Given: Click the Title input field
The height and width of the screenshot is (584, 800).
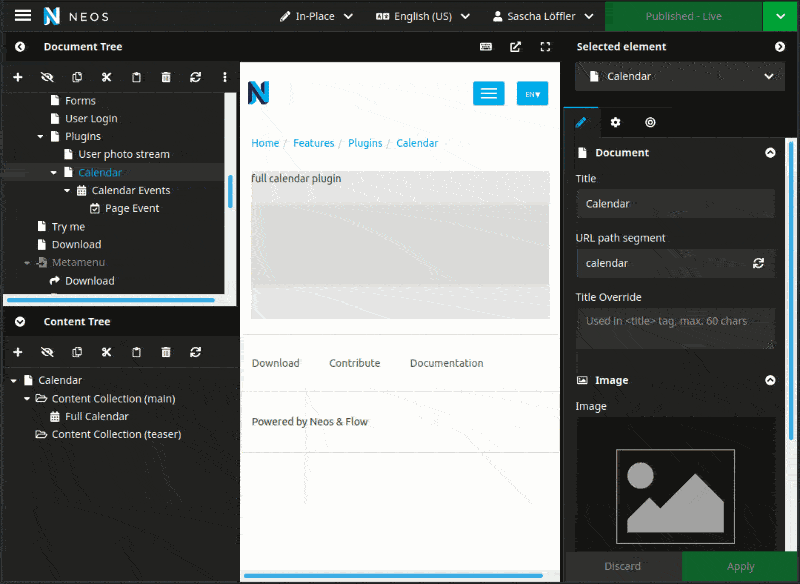Looking at the screenshot, I should coord(676,204).
